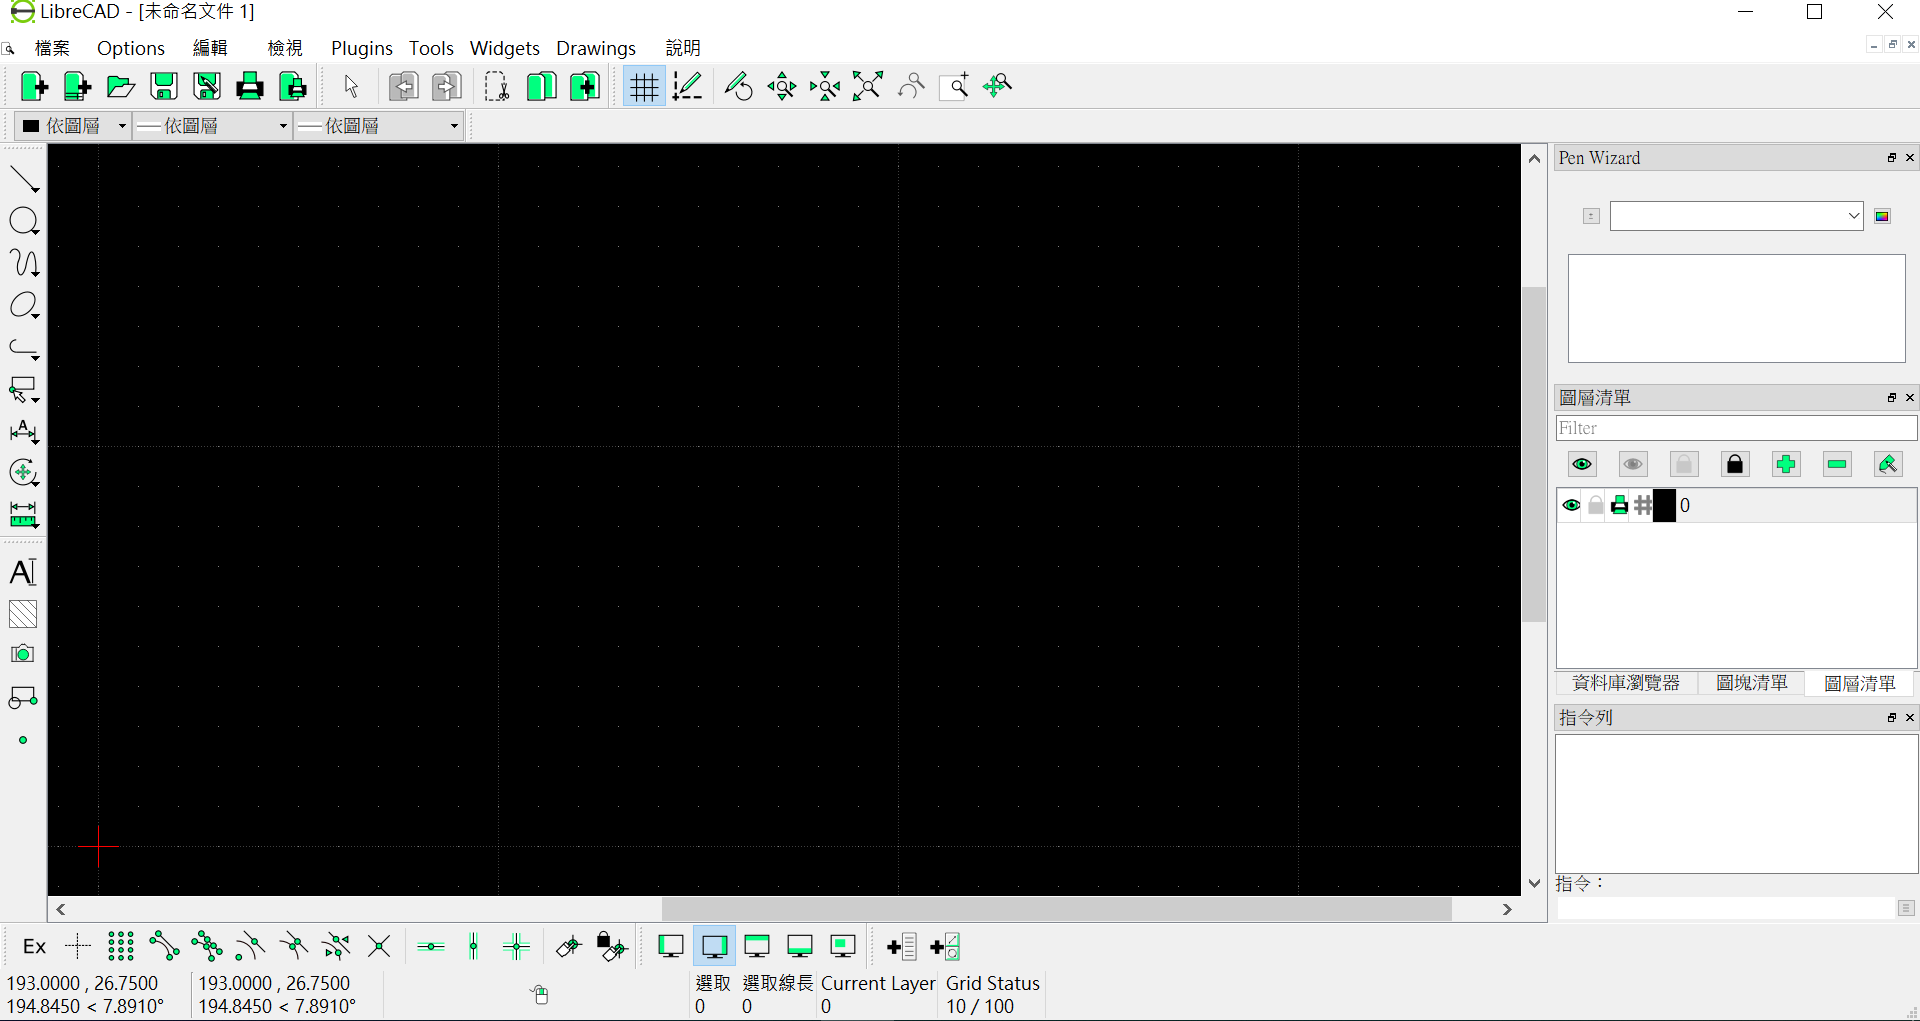The image size is (1920, 1021).
Task: Open the color 依圖層 dropdown
Action: coord(75,126)
